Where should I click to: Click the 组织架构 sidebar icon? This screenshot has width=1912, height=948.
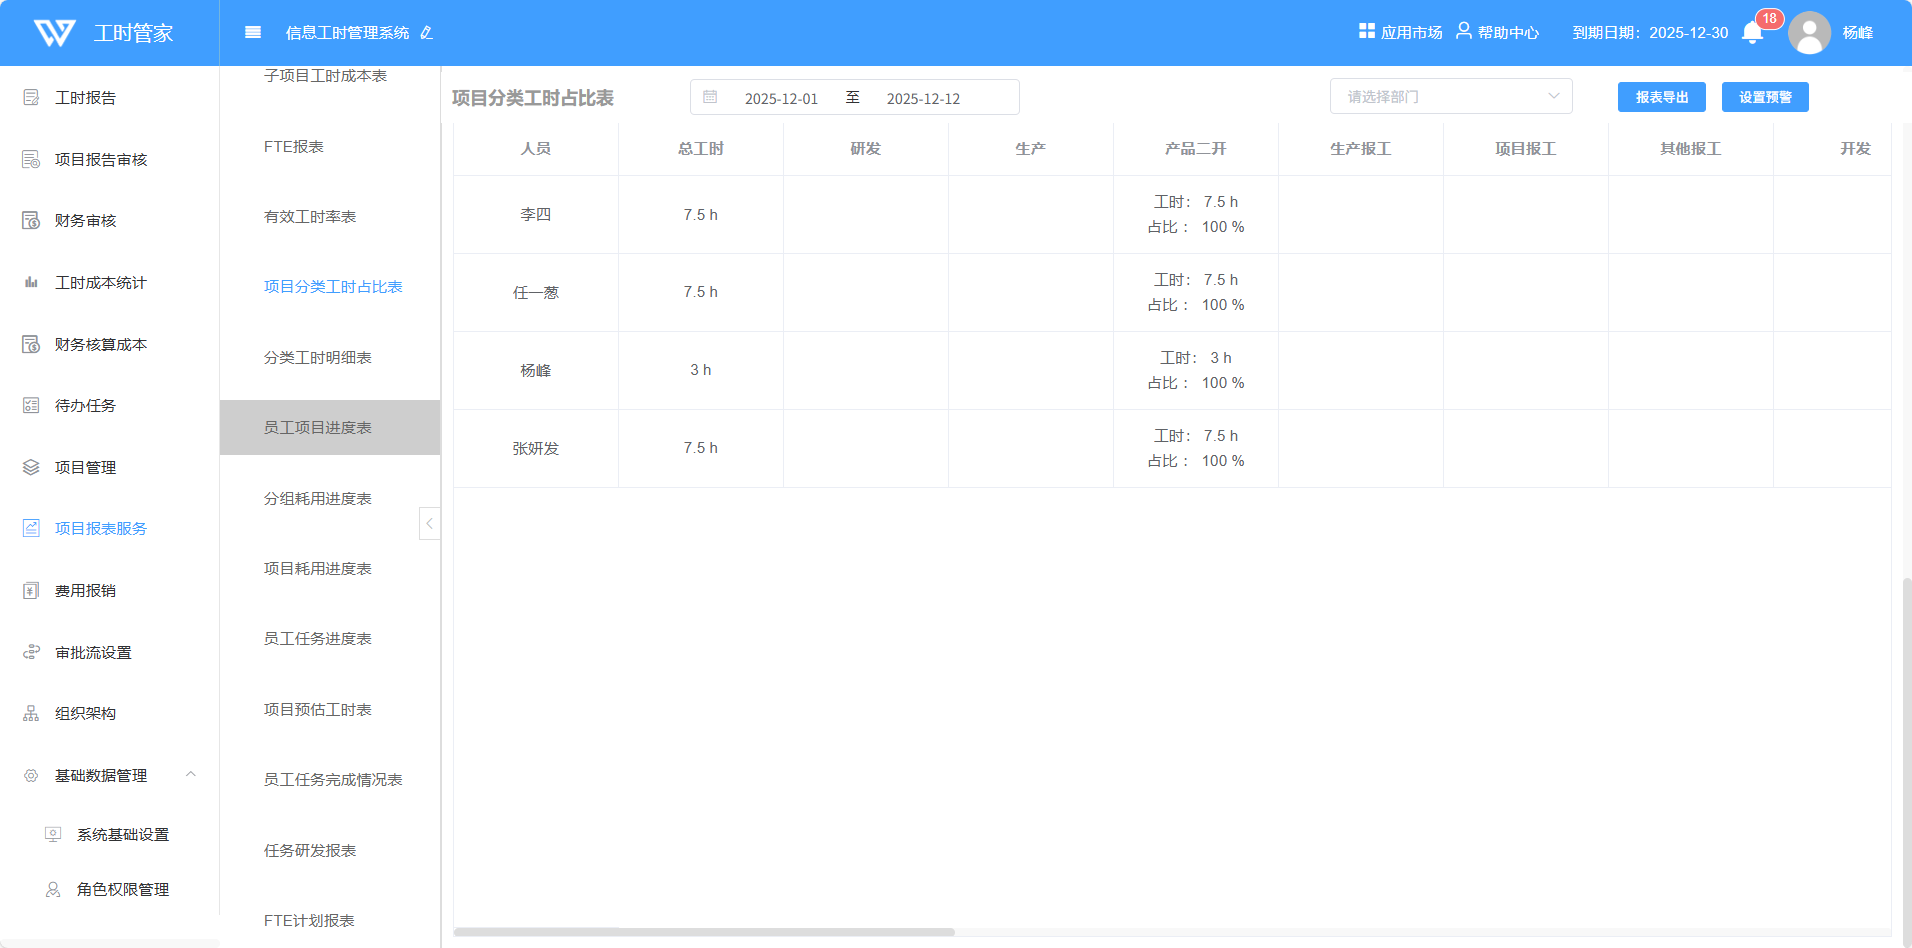pos(31,714)
